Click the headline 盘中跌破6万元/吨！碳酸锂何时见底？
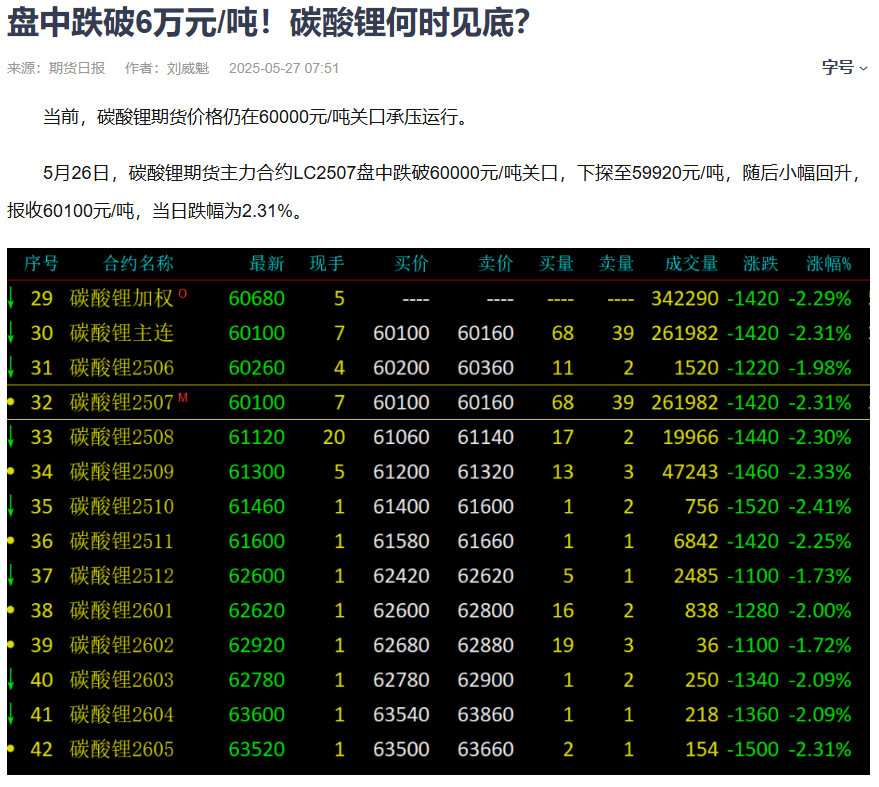This screenshot has height=787, width=879. pos(269,23)
